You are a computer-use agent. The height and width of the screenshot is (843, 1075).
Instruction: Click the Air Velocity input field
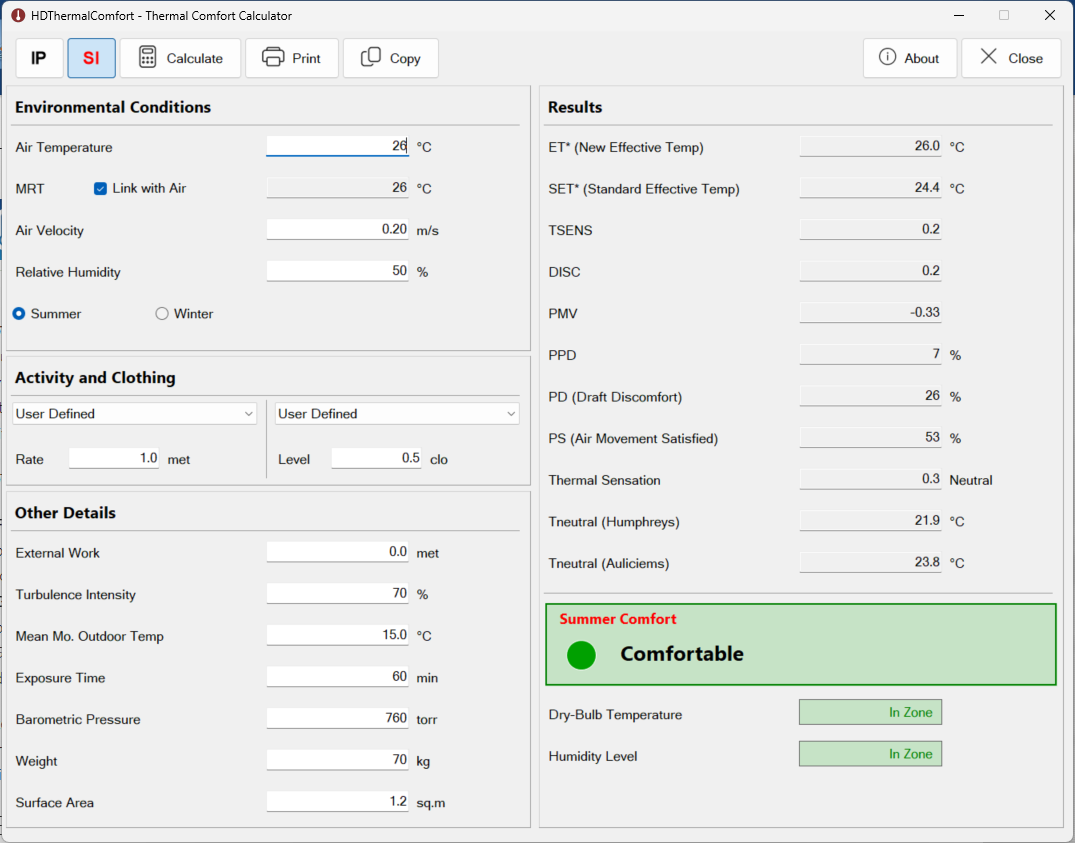[x=337, y=230]
